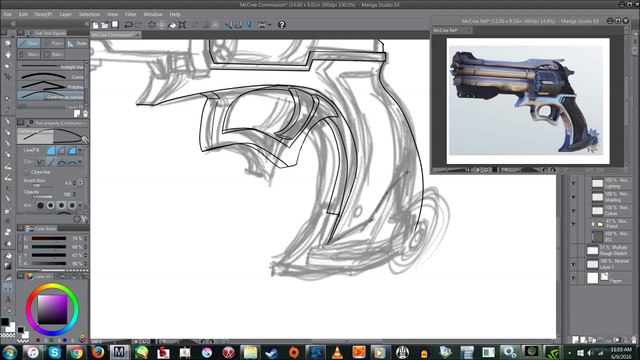
Task: Toggle the third blue snap-to-grid icon
Action: click(x=249, y=25)
